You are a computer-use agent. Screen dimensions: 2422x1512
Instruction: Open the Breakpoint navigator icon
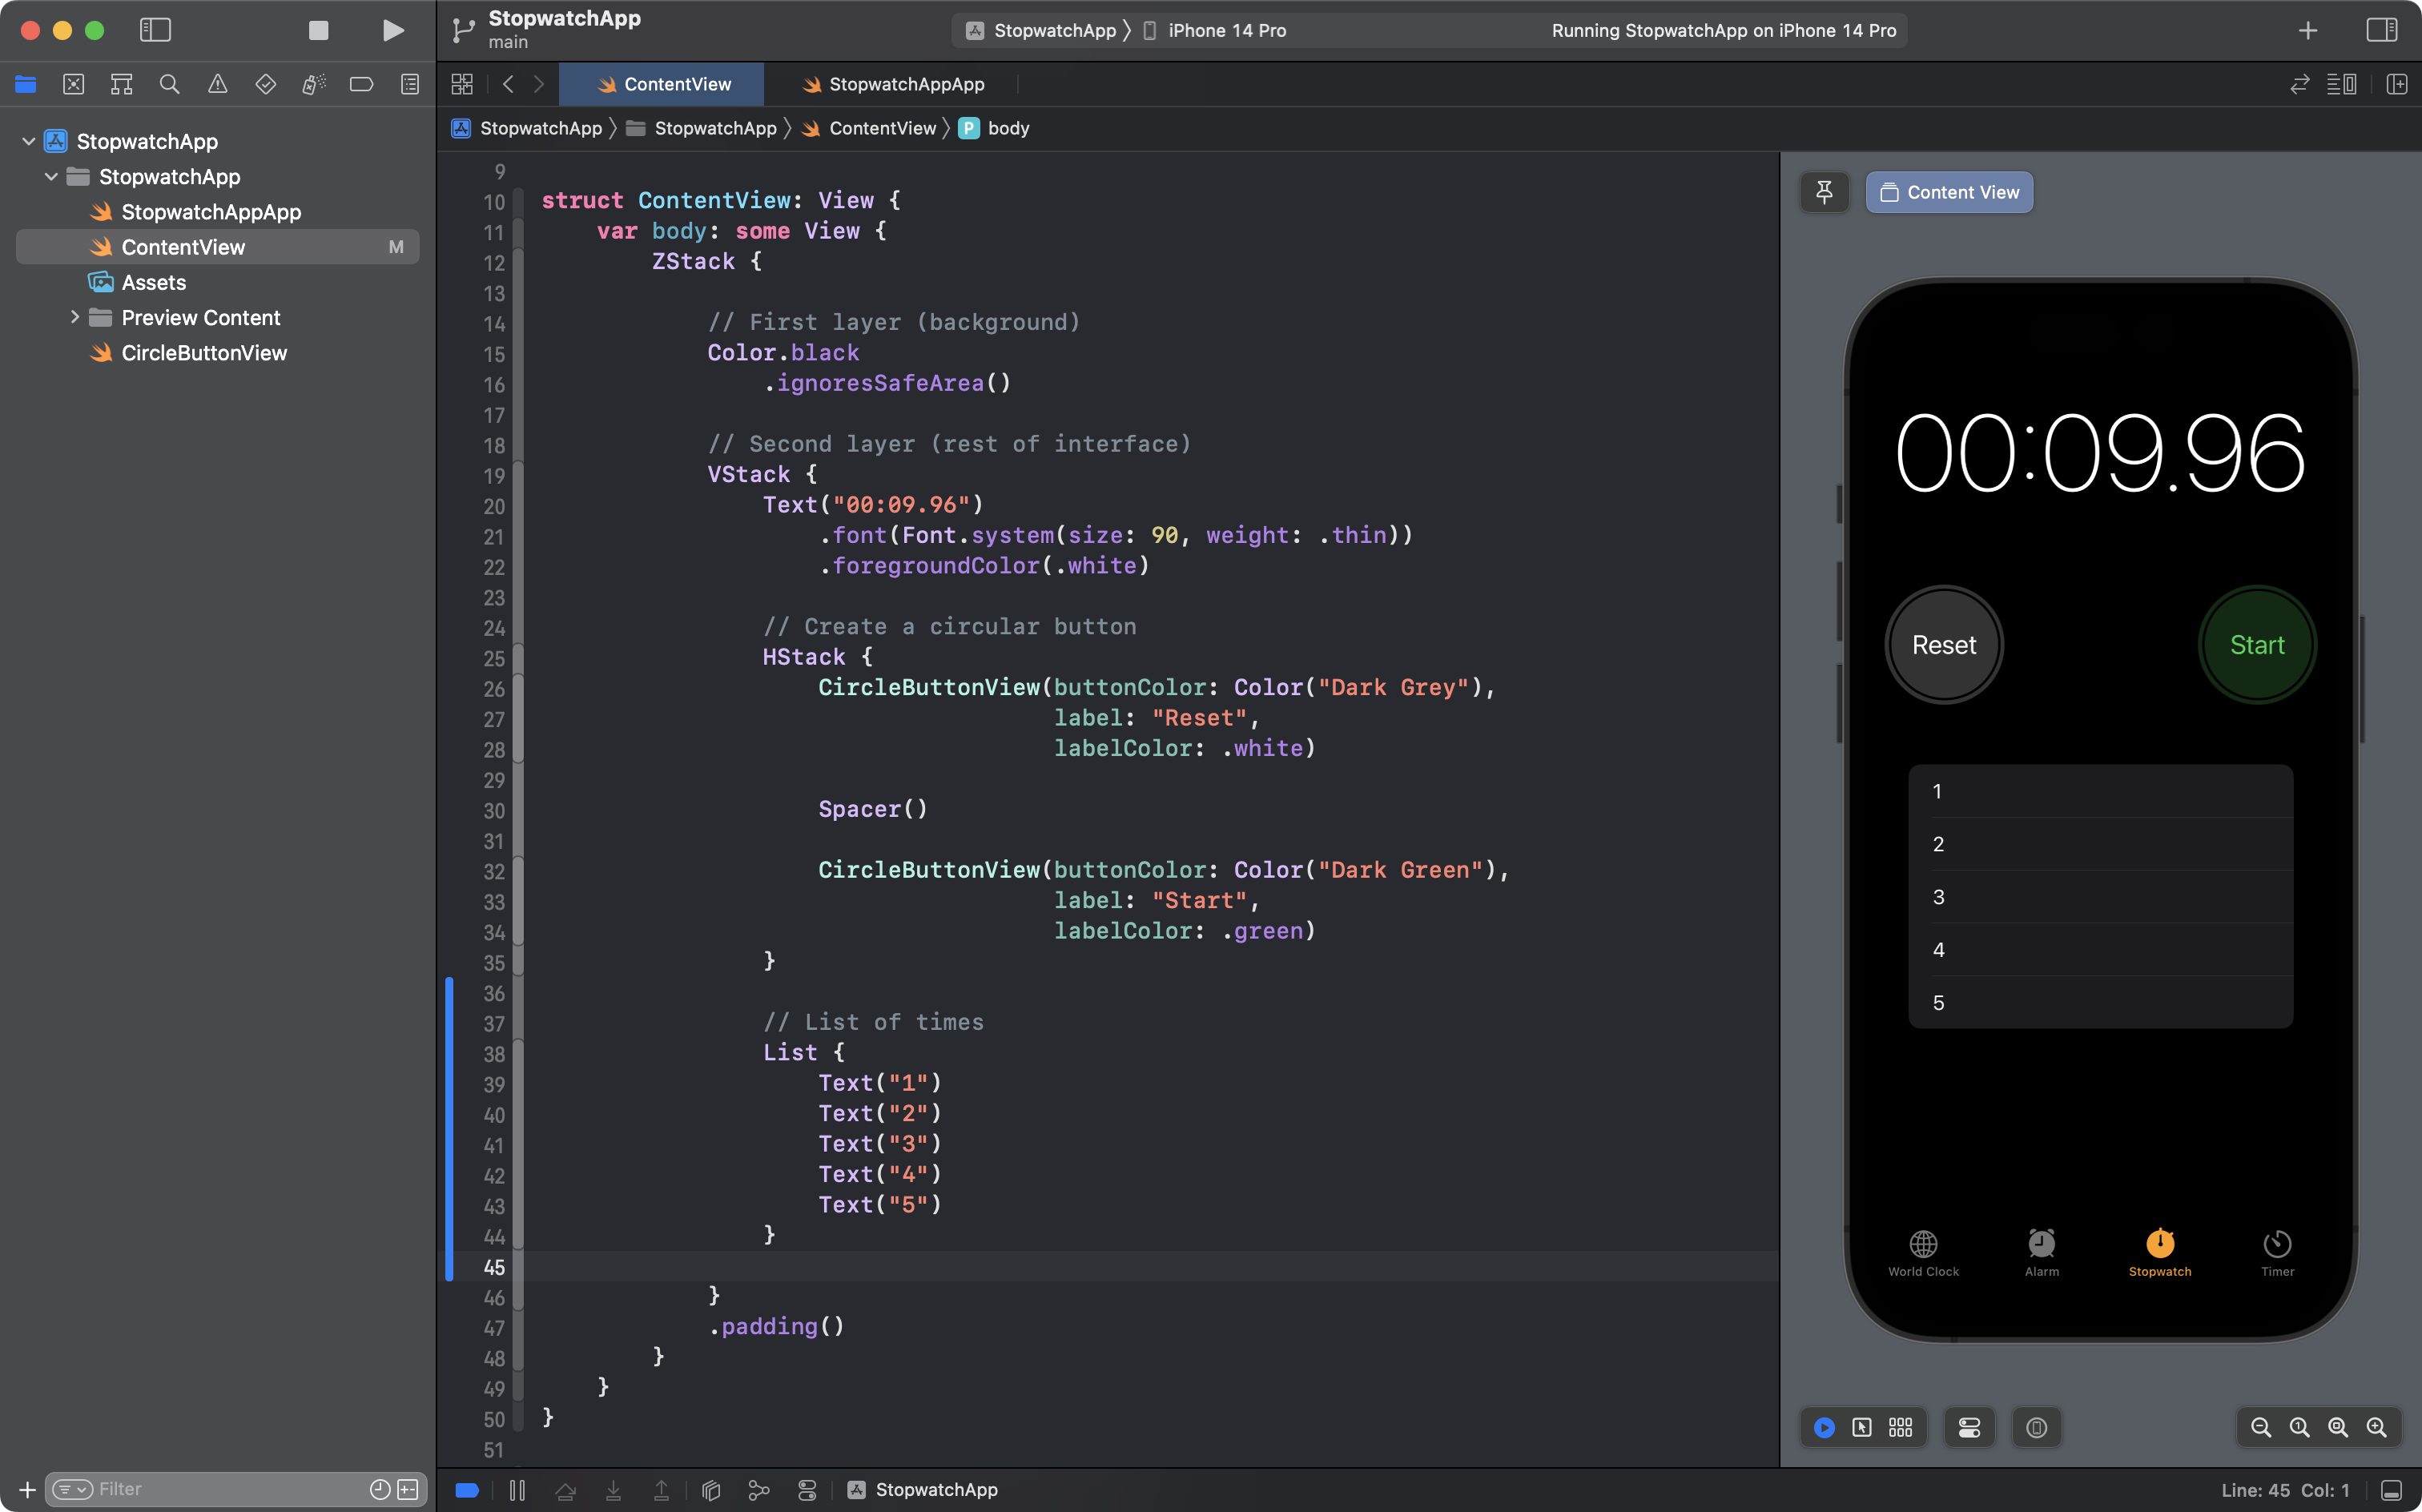point(361,84)
